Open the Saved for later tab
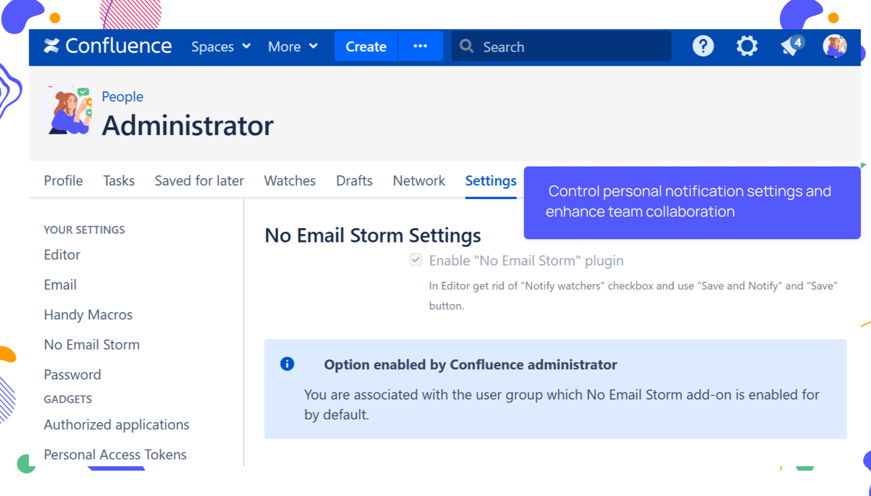The width and height of the screenshot is (871, 496). [x=199, y=181]
